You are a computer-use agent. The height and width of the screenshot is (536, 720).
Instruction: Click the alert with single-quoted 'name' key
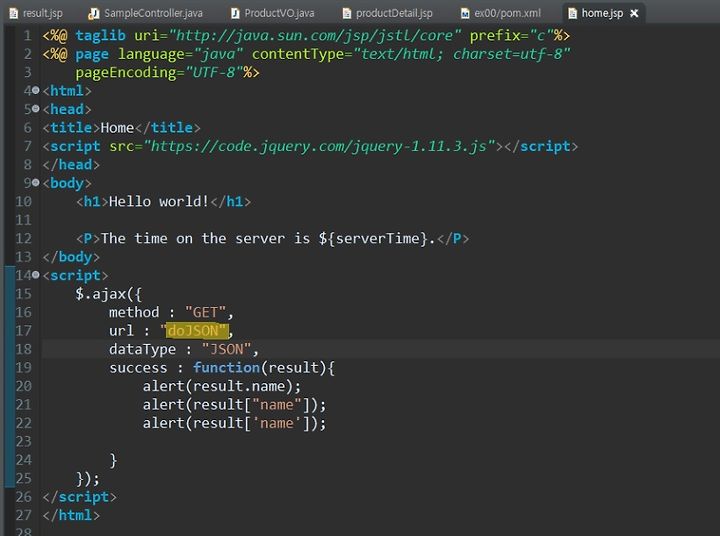pyautogui.click(x=234, y=423)
